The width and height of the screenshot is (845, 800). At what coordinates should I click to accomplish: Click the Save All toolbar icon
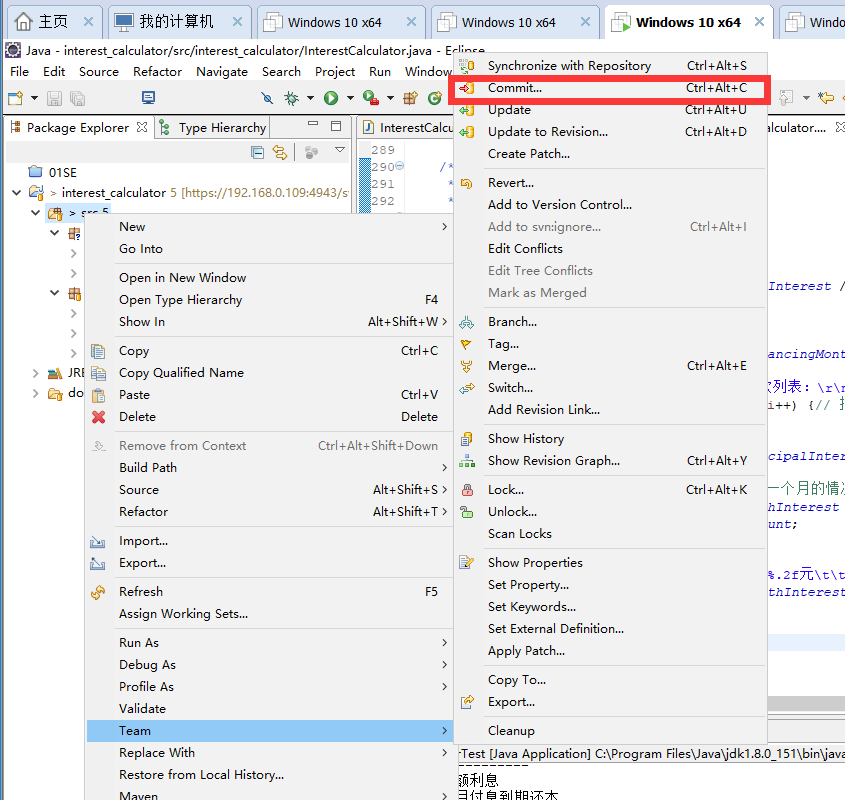[x=78, y=99]
